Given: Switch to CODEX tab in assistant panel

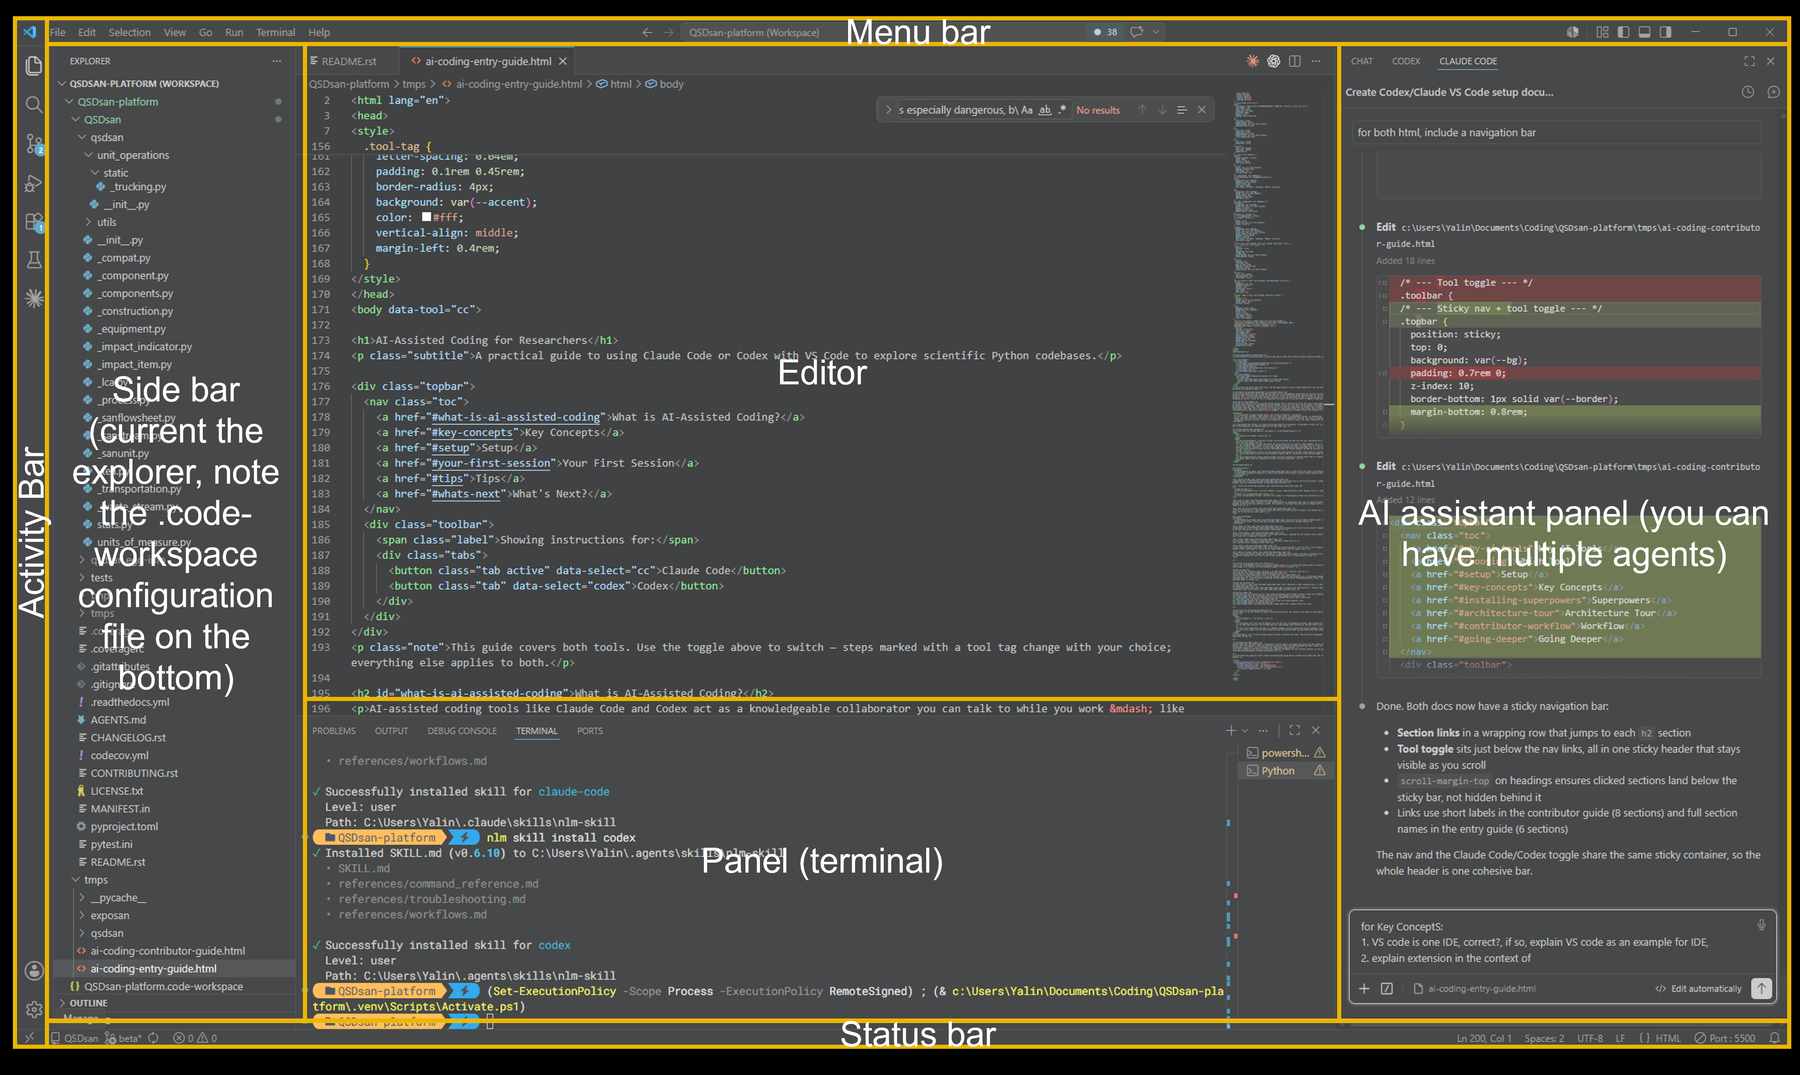Looking at the screenshot, I should tap(1406, 61).
